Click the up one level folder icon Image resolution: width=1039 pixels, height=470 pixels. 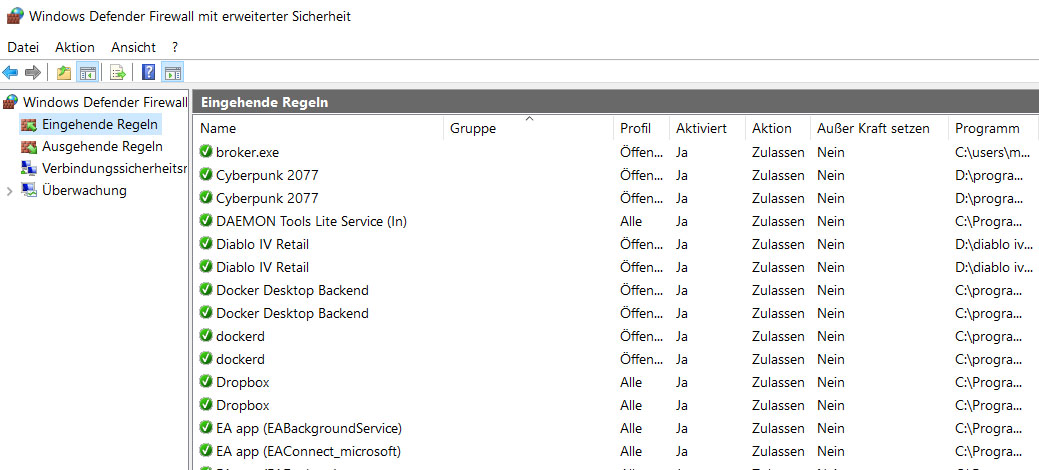(x=64, y=72)
